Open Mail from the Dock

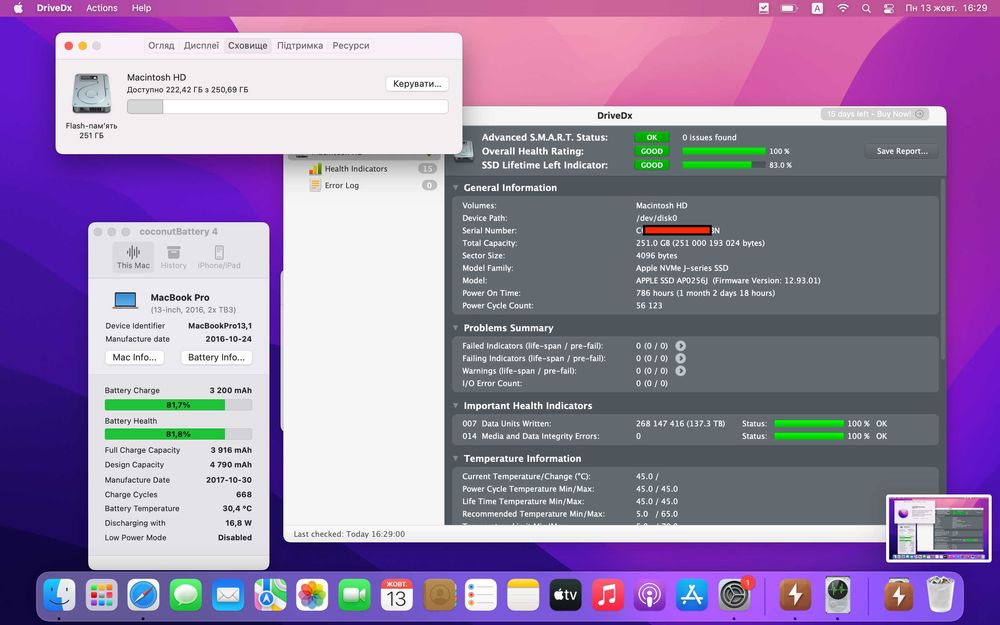(228, 596)
